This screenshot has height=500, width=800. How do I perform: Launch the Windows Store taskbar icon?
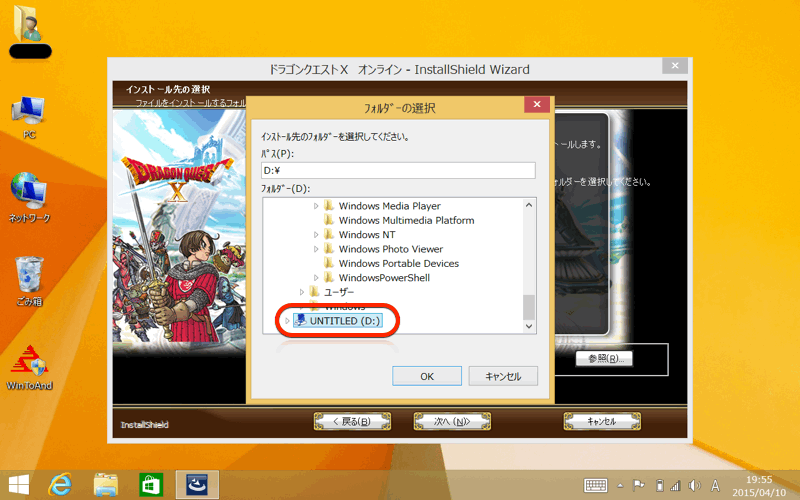(x=151, y=485)
